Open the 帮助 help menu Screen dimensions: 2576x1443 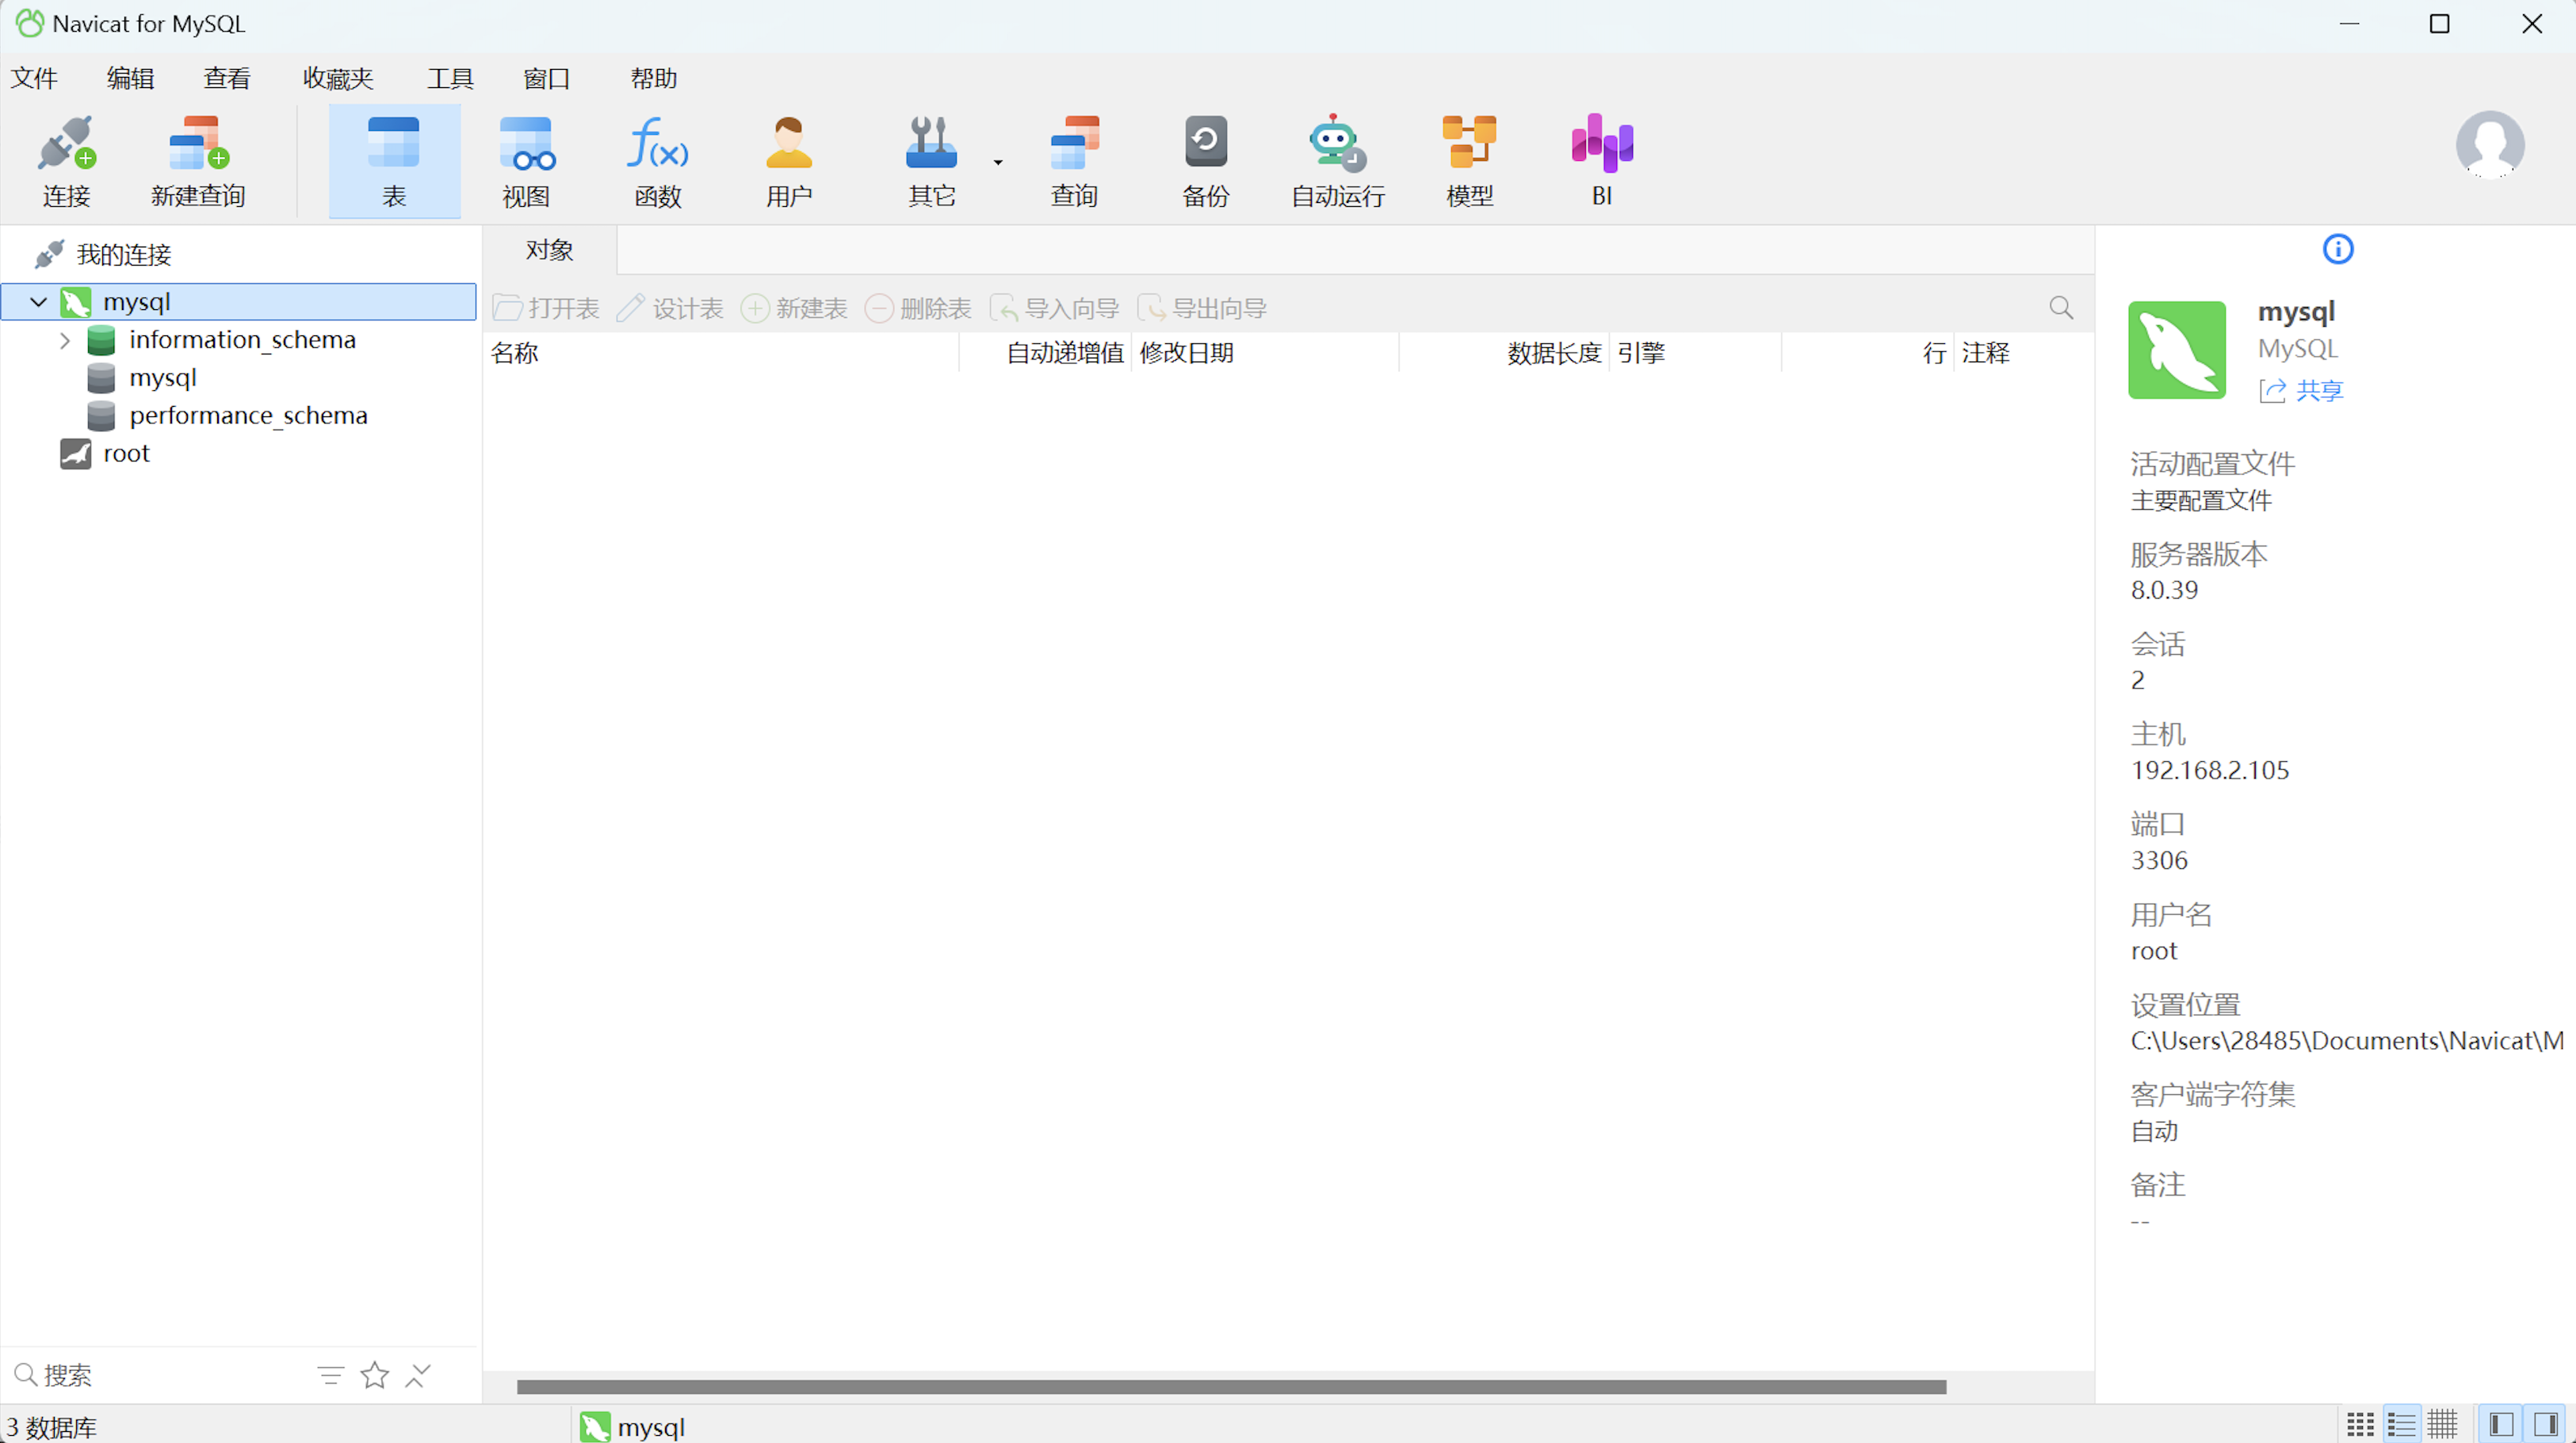point(654,78)
